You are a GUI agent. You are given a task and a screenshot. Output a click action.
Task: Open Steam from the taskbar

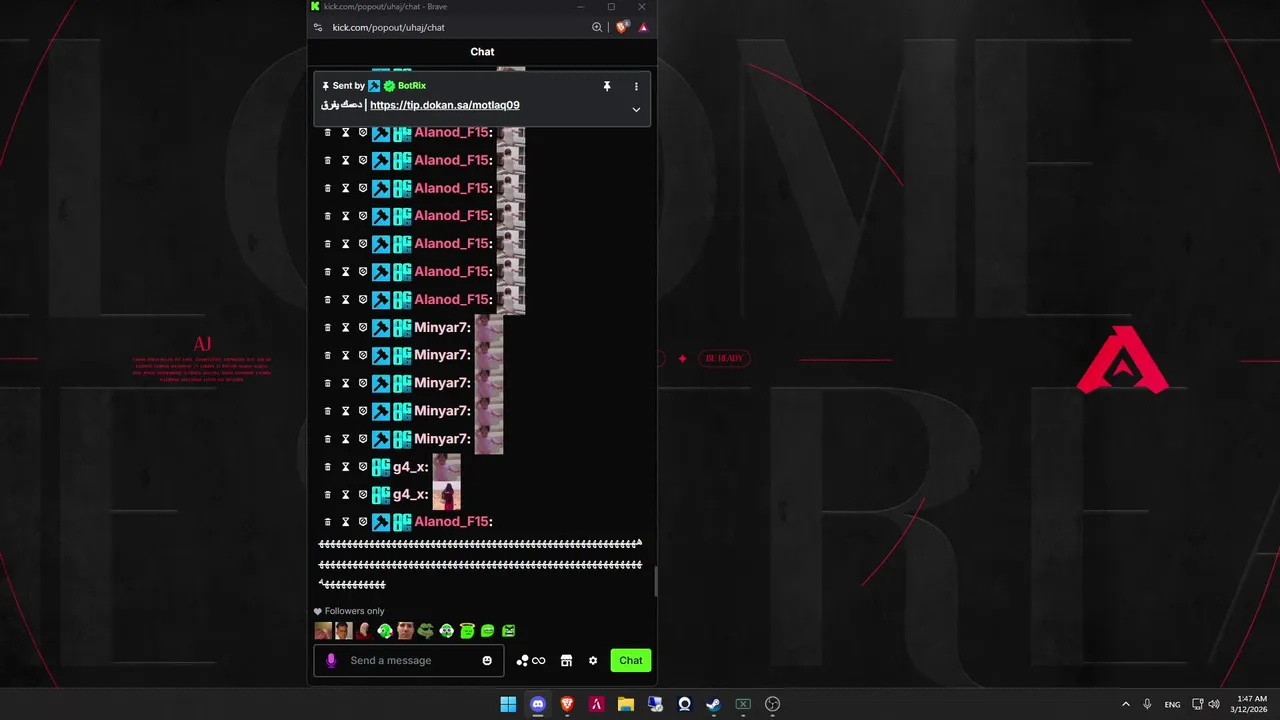tap(713, 704)
